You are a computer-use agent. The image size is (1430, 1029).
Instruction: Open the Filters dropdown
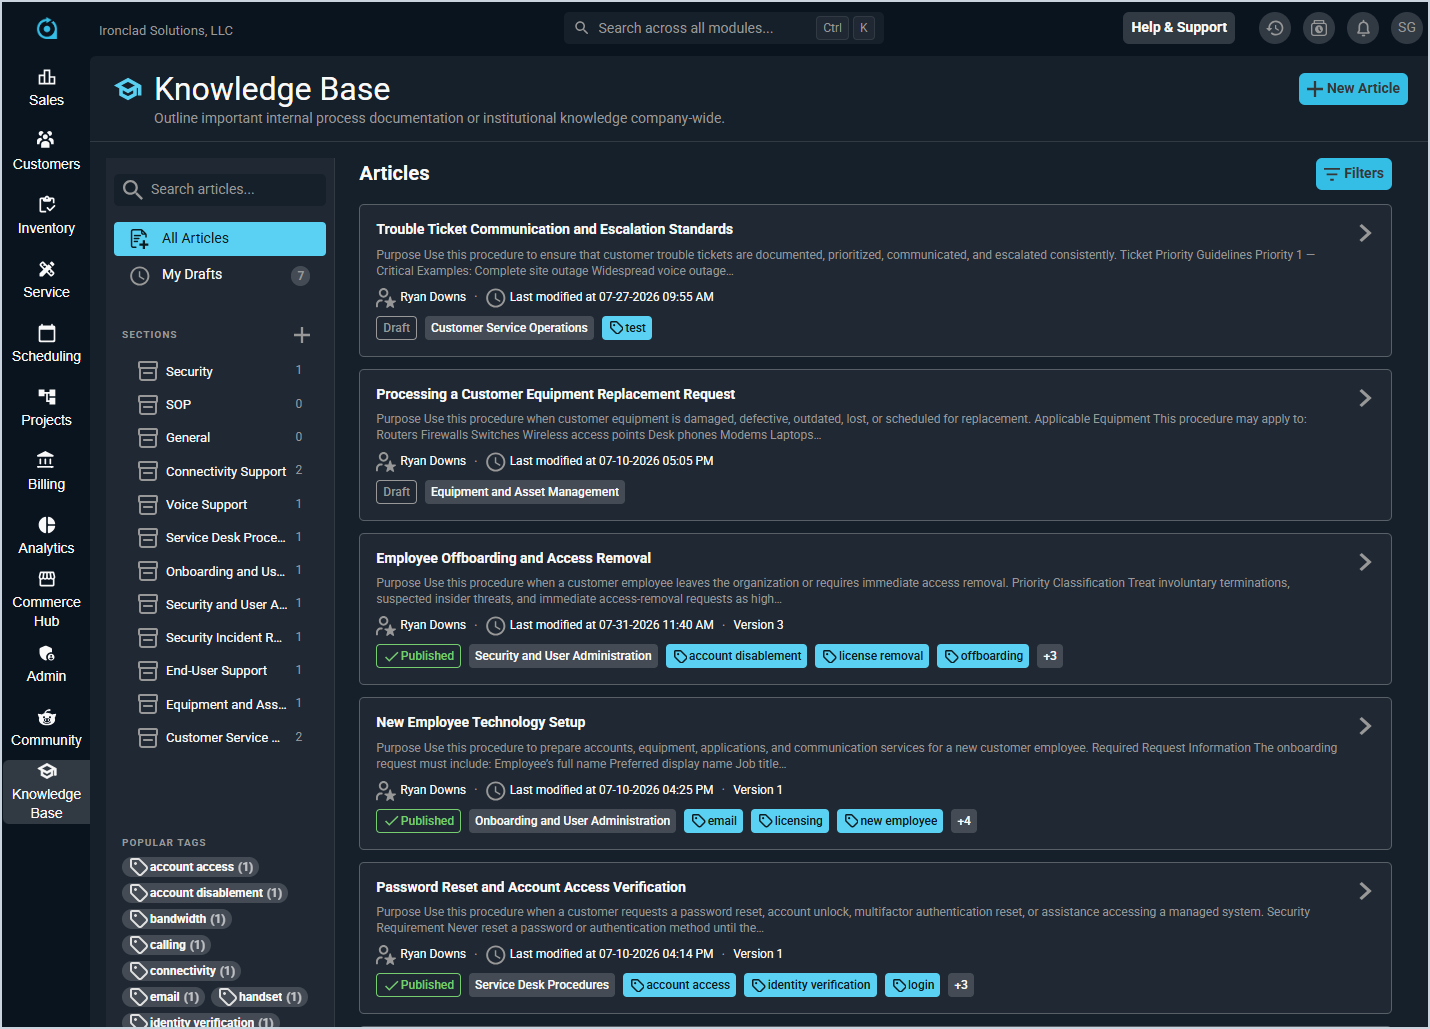[1354, 174]
